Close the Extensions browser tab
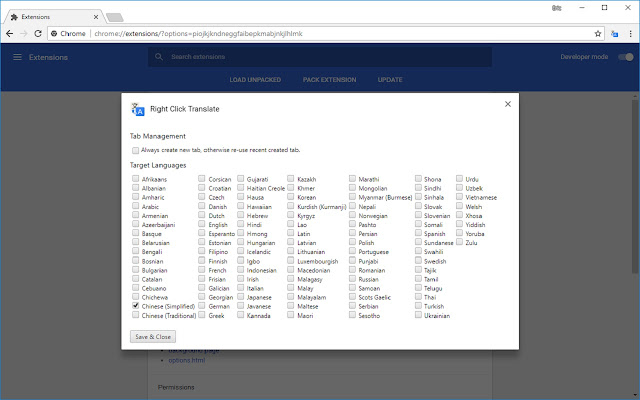 point(96,17)
